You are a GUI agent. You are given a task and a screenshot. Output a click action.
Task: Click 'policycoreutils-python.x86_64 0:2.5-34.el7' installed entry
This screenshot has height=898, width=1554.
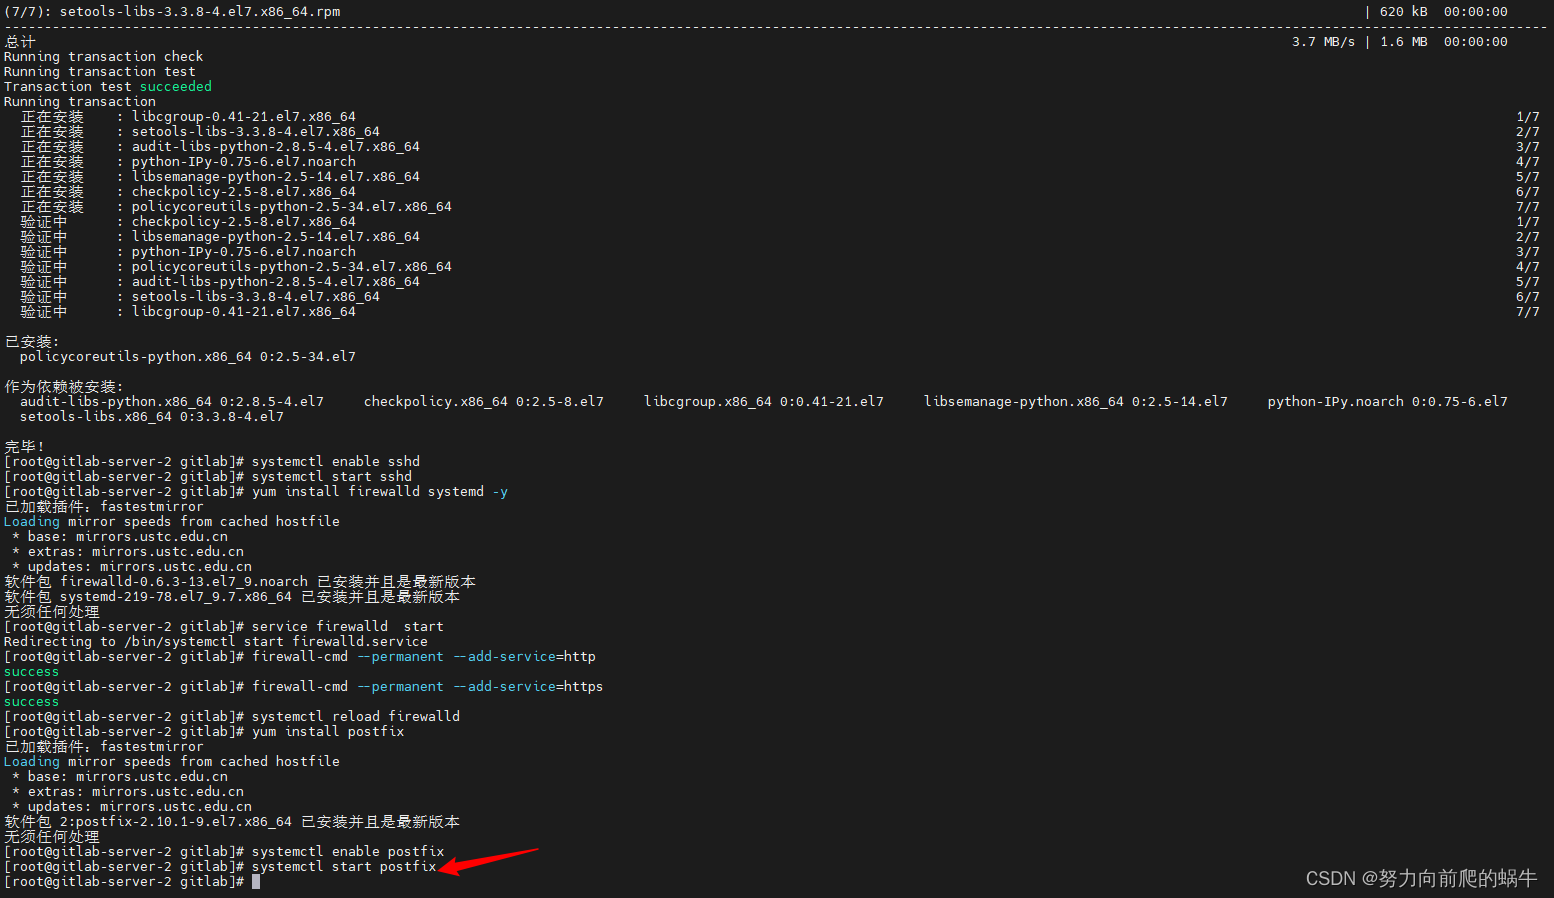[188, 357]
